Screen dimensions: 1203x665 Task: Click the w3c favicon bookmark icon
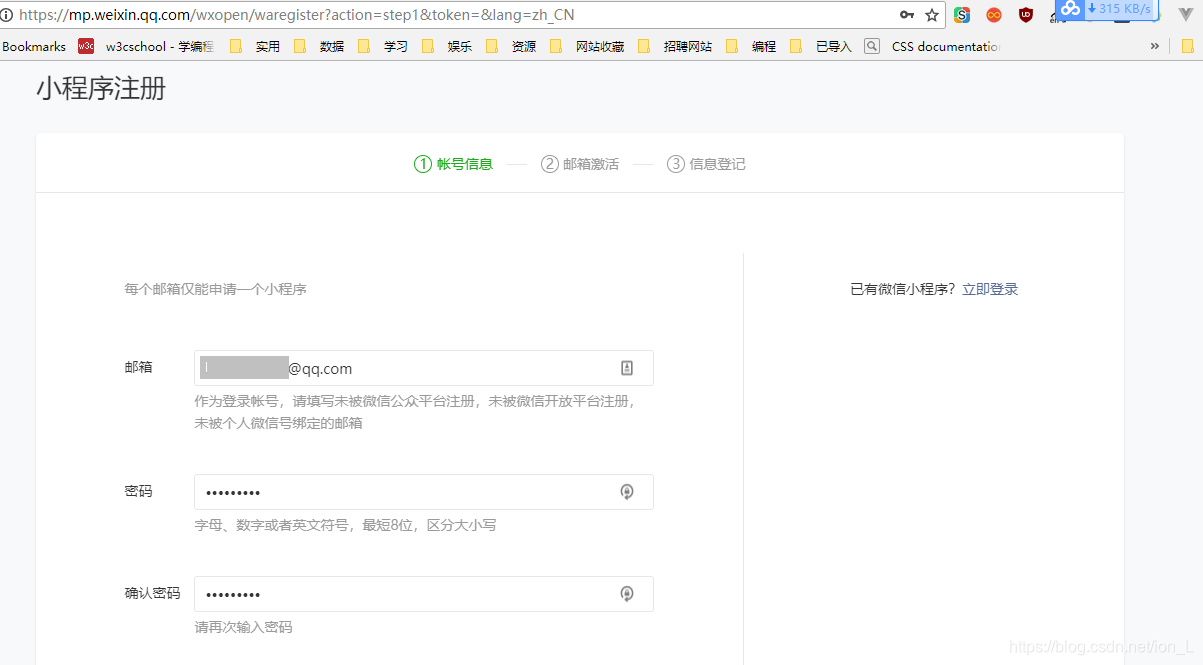86,46
